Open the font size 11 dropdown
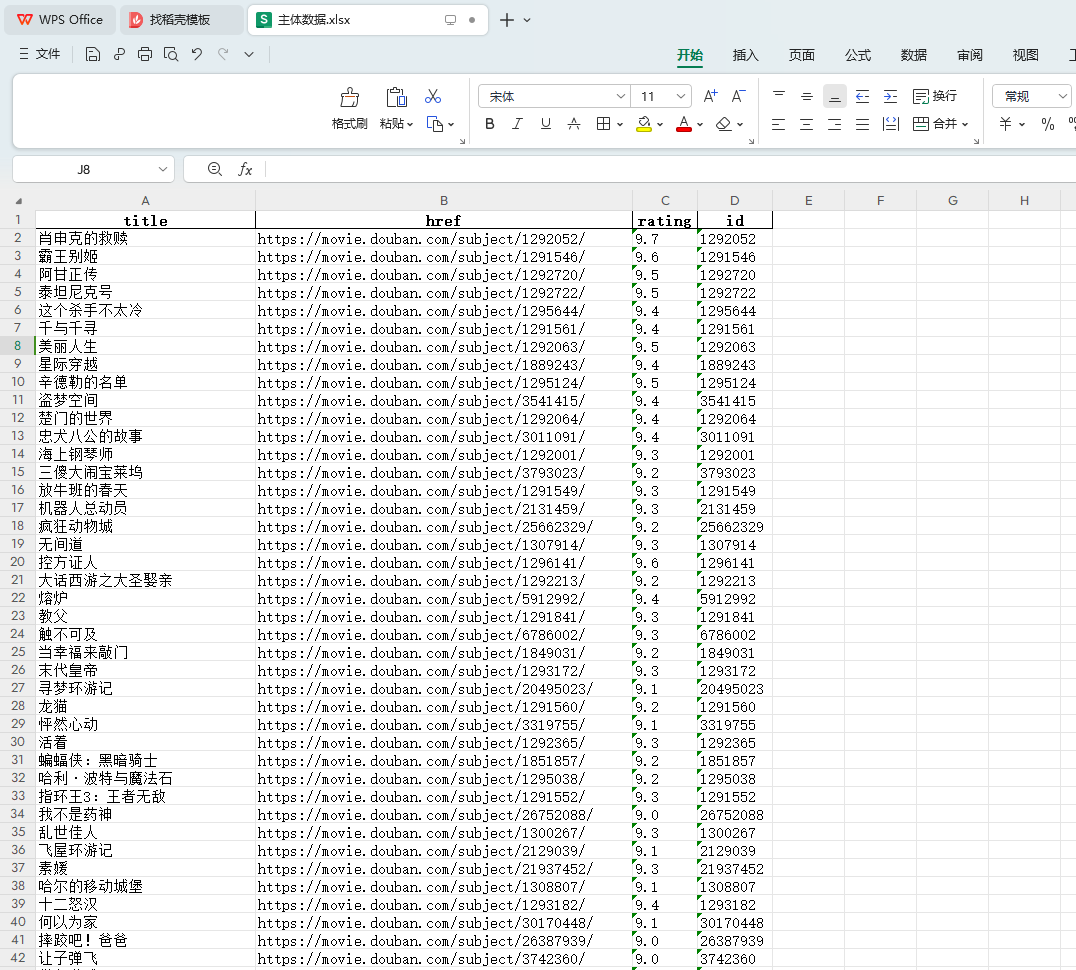Screen dimensions: 1076x970 [x=680, y=96]
